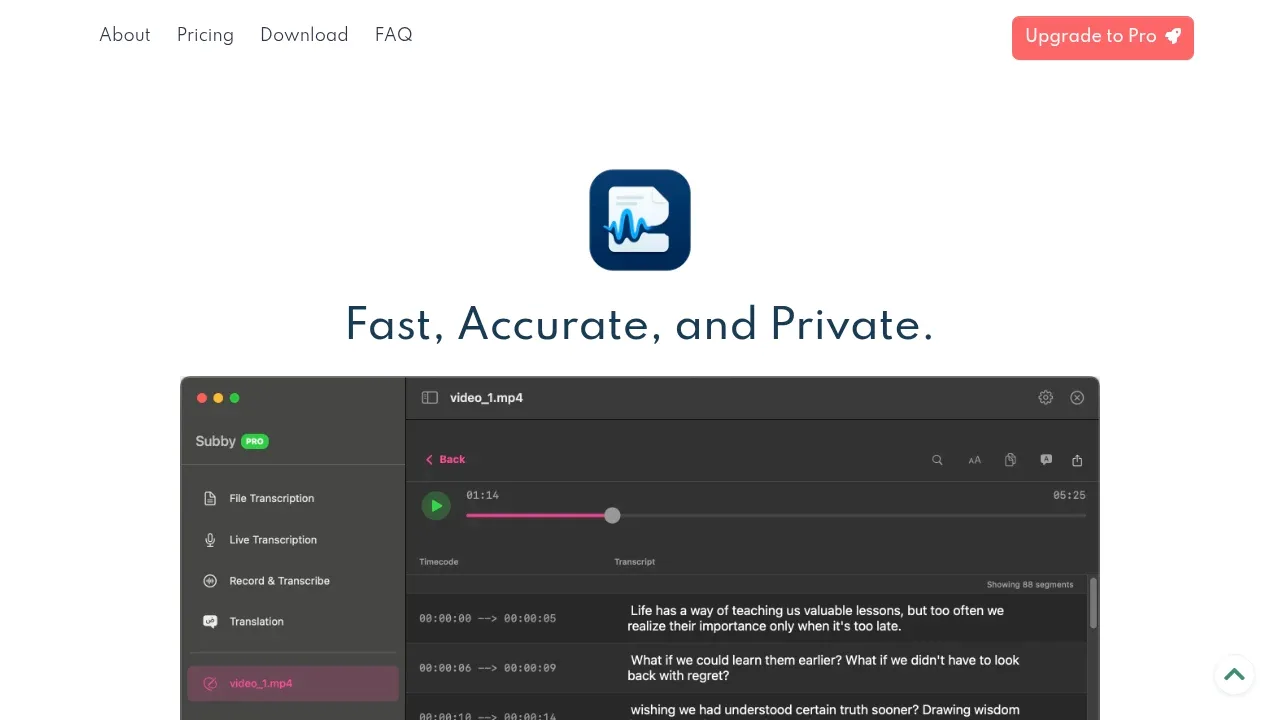Click the video_1.mp4 file icon
The image size is (1280, 720).
(210, 684)
